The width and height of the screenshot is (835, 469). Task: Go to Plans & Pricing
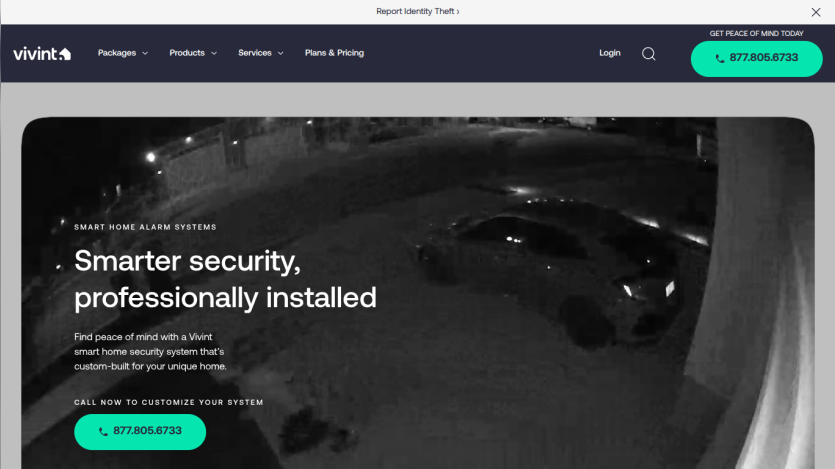click(334, 53)
